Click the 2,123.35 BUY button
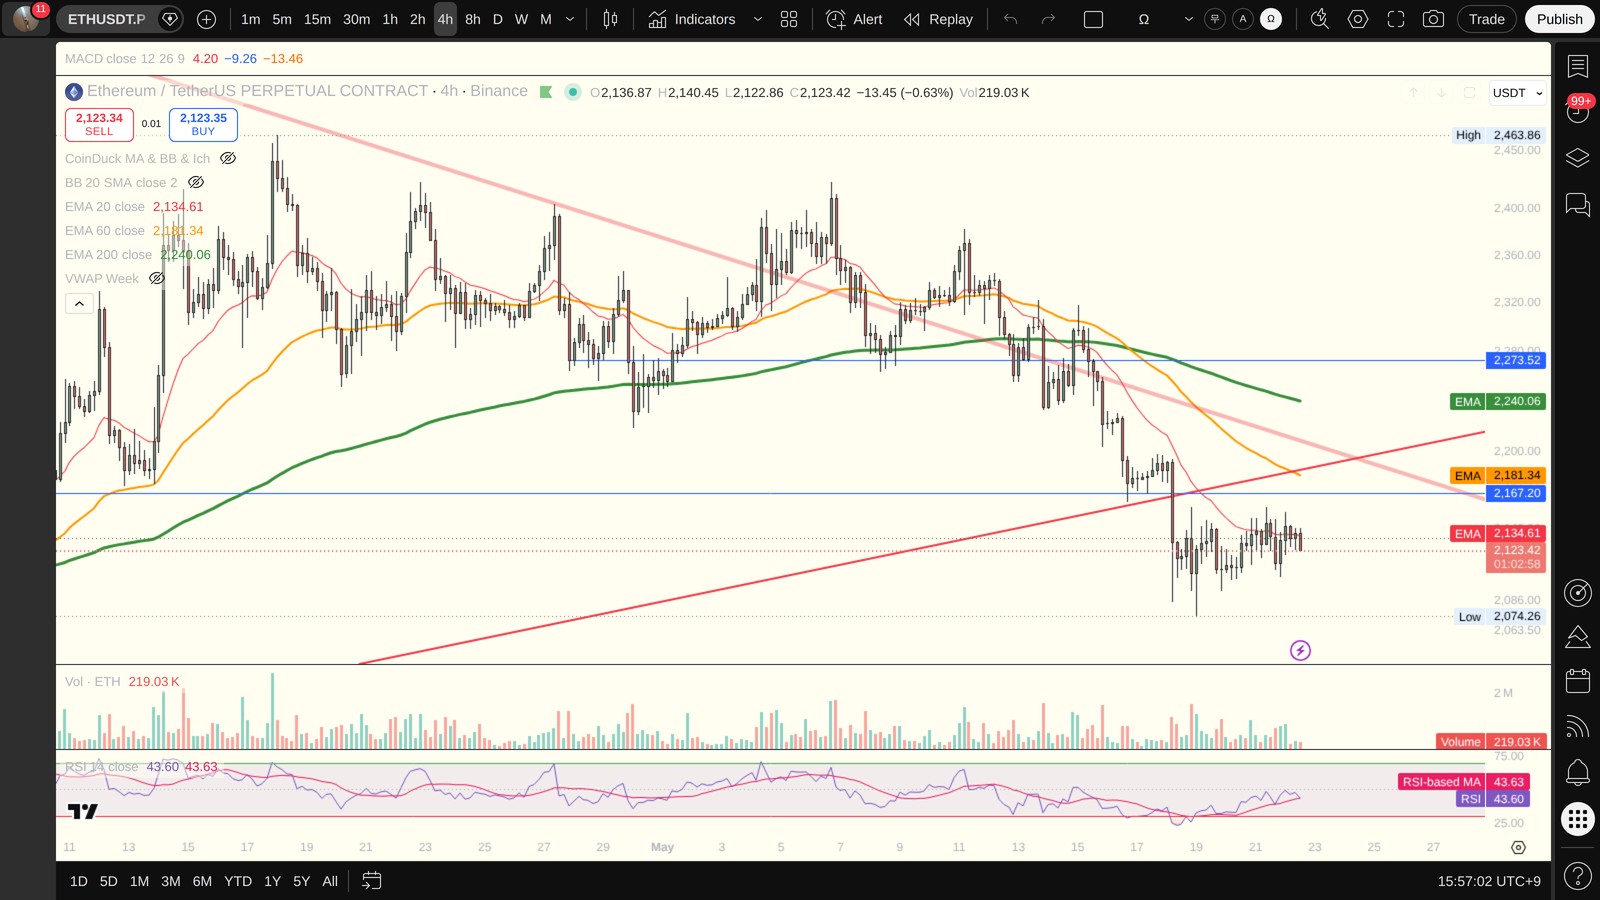Image resolution: width=1600 pixels, height=900 pixels. click(x=203, y=124)
